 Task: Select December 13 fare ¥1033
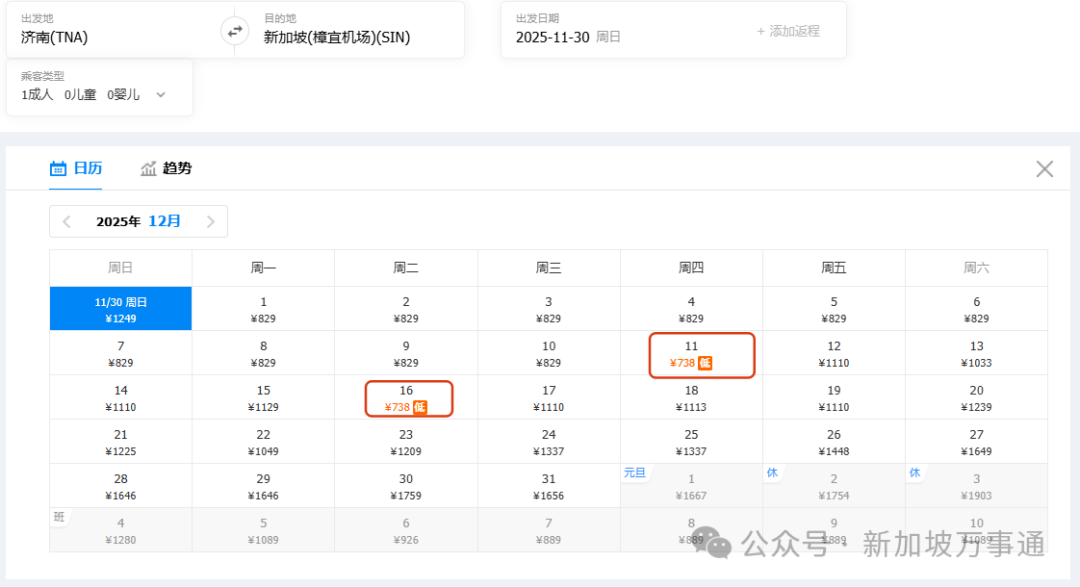[x=977, y=353]
